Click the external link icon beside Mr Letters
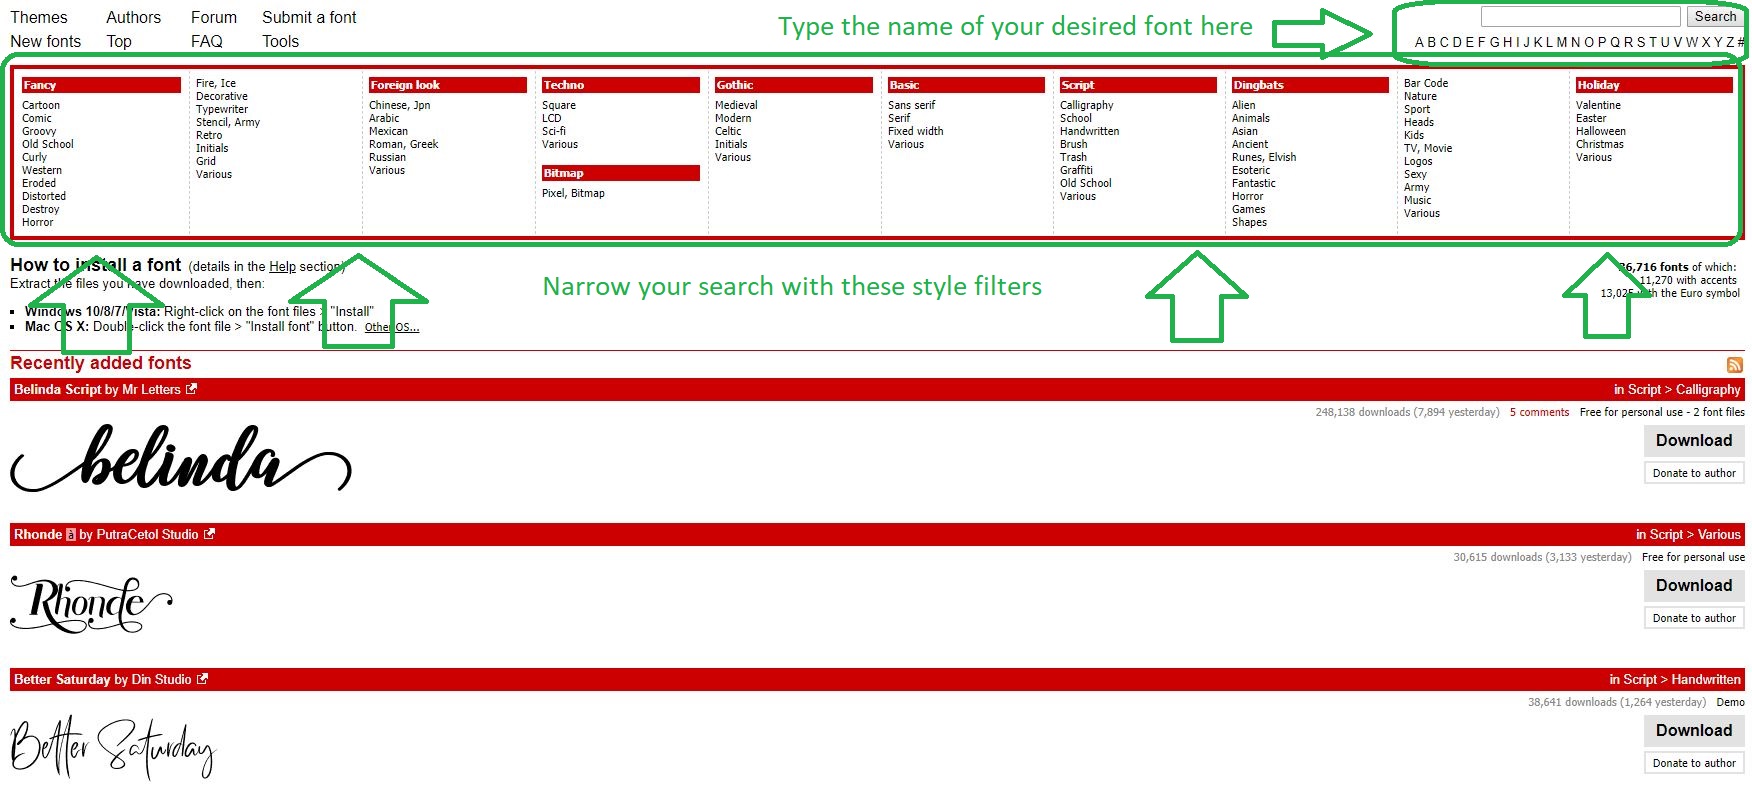This screenshot has height=785, width=1752. (191, 389)
